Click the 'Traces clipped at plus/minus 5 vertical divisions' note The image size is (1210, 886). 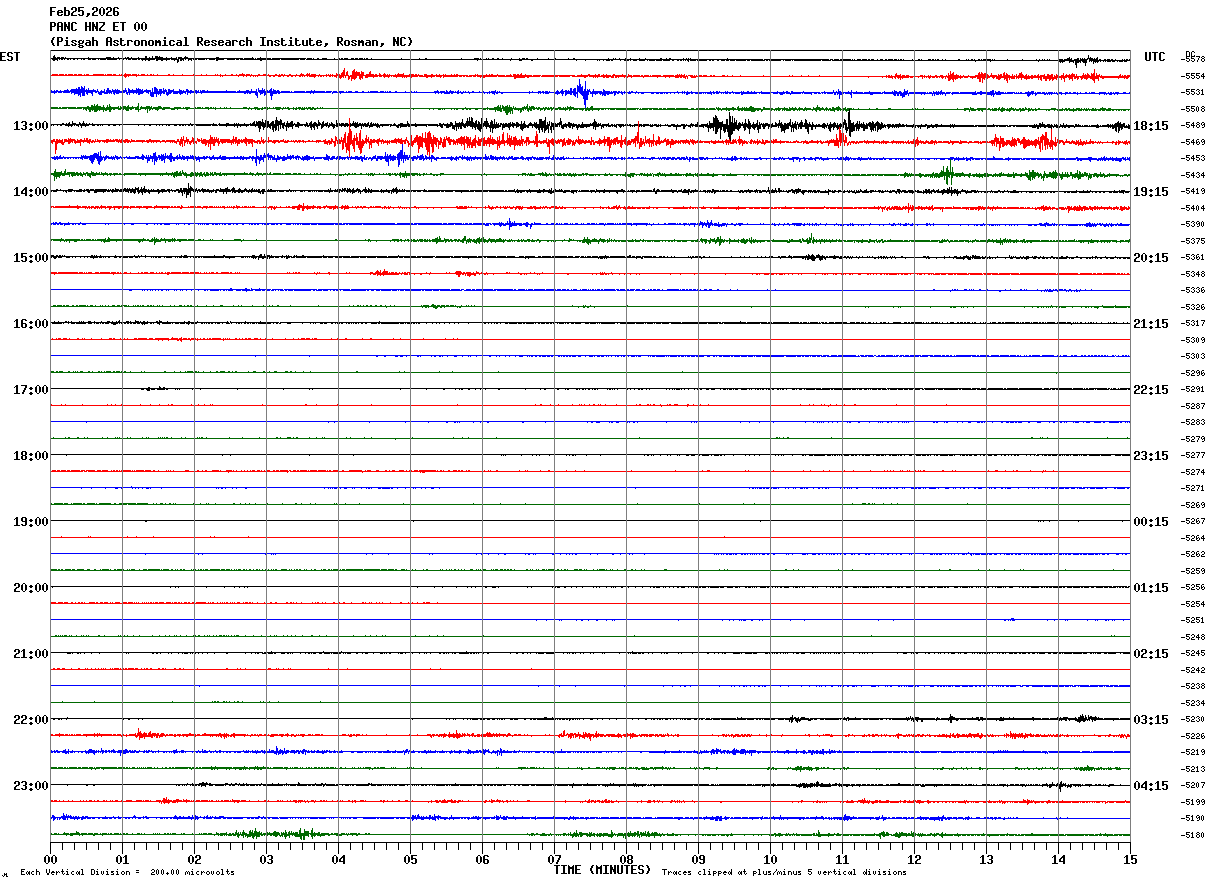click(784, 873)
